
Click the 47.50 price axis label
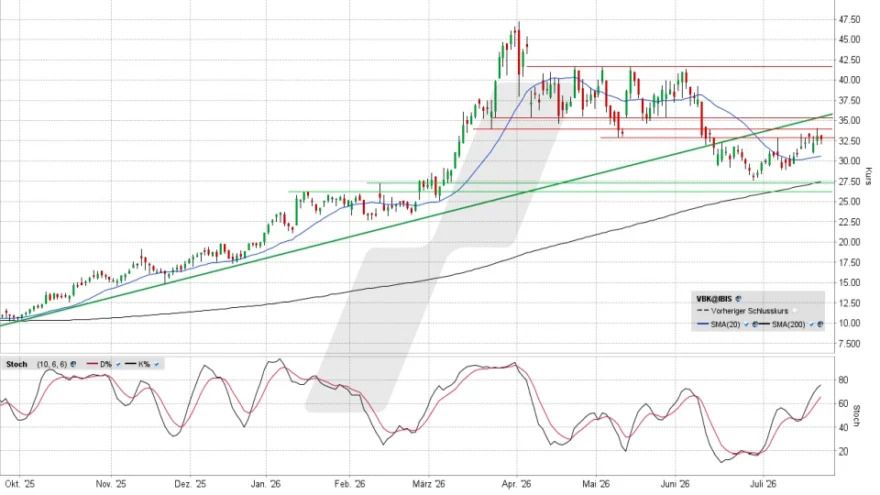[x=849, y=20]
